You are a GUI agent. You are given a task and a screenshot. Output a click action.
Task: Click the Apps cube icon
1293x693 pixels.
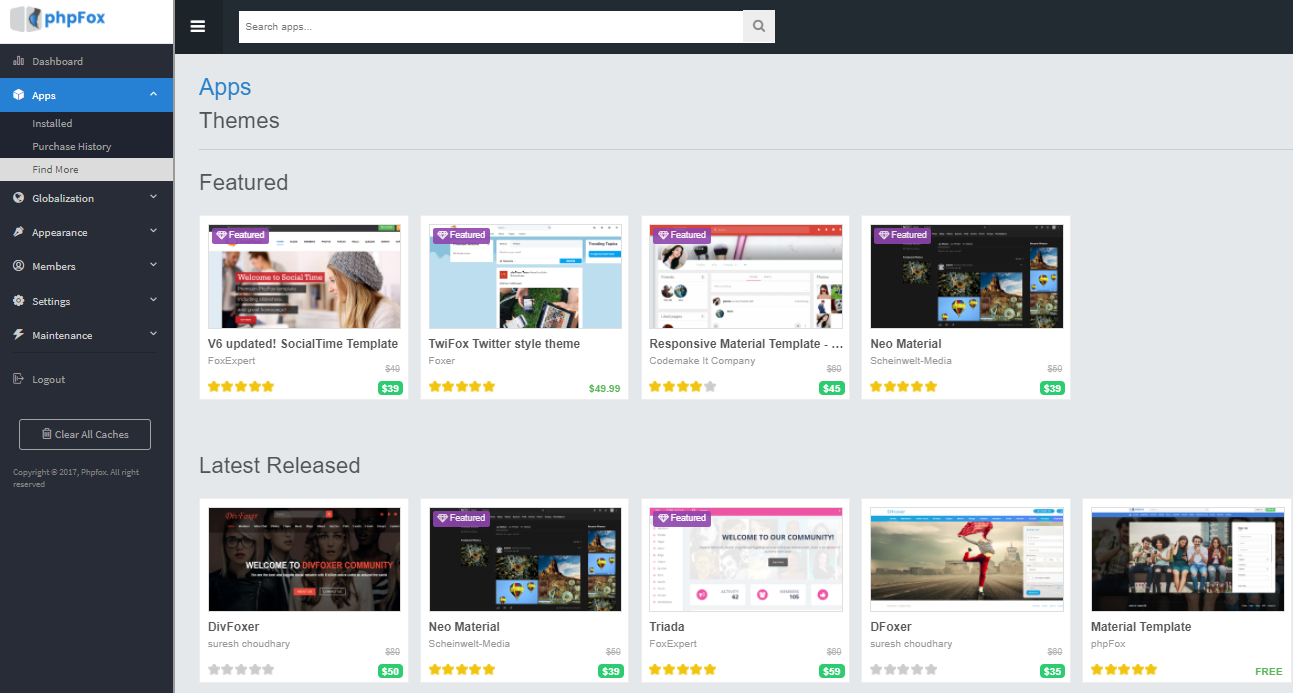18,95
